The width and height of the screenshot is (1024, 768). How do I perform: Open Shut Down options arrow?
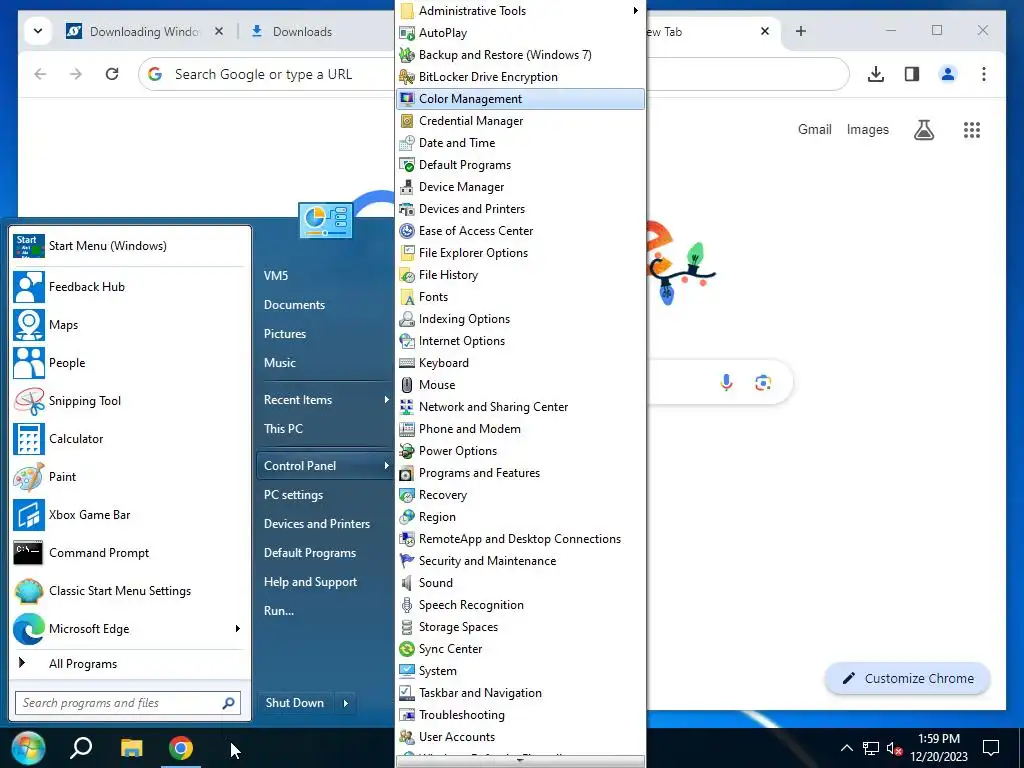tap(346, 703)
